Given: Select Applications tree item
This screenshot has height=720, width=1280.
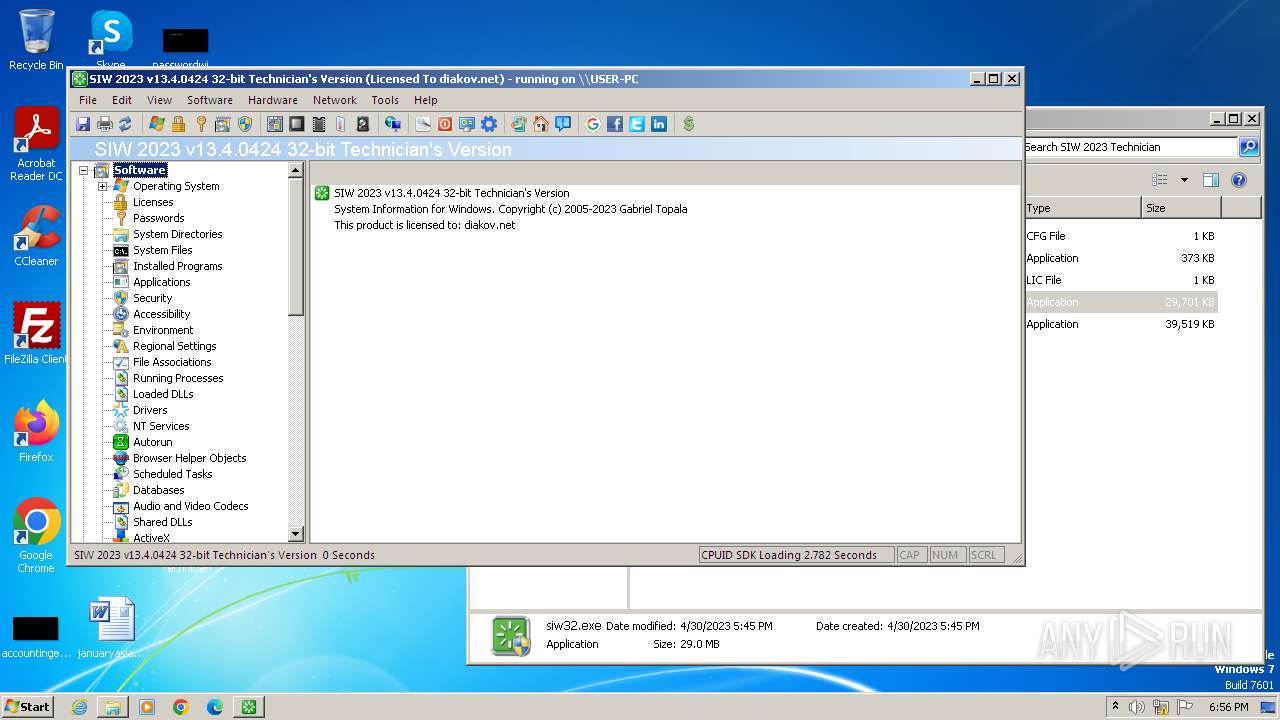Looking at the screenshot, I should [162, 282].
